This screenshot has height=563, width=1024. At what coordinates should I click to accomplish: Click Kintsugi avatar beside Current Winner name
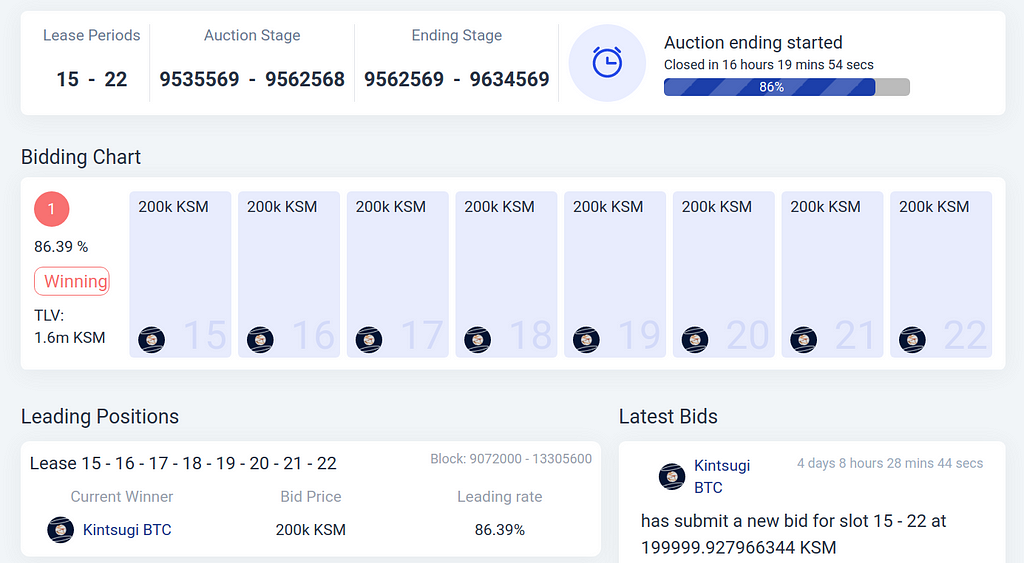click(61, 529)
